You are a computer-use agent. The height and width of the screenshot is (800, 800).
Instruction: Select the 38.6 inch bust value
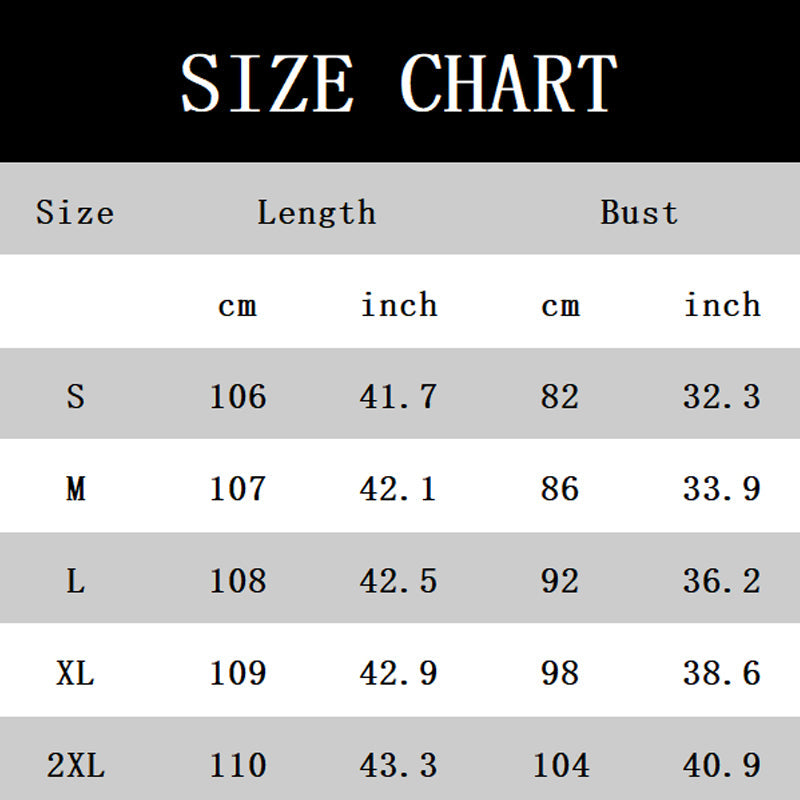point(722,673)
